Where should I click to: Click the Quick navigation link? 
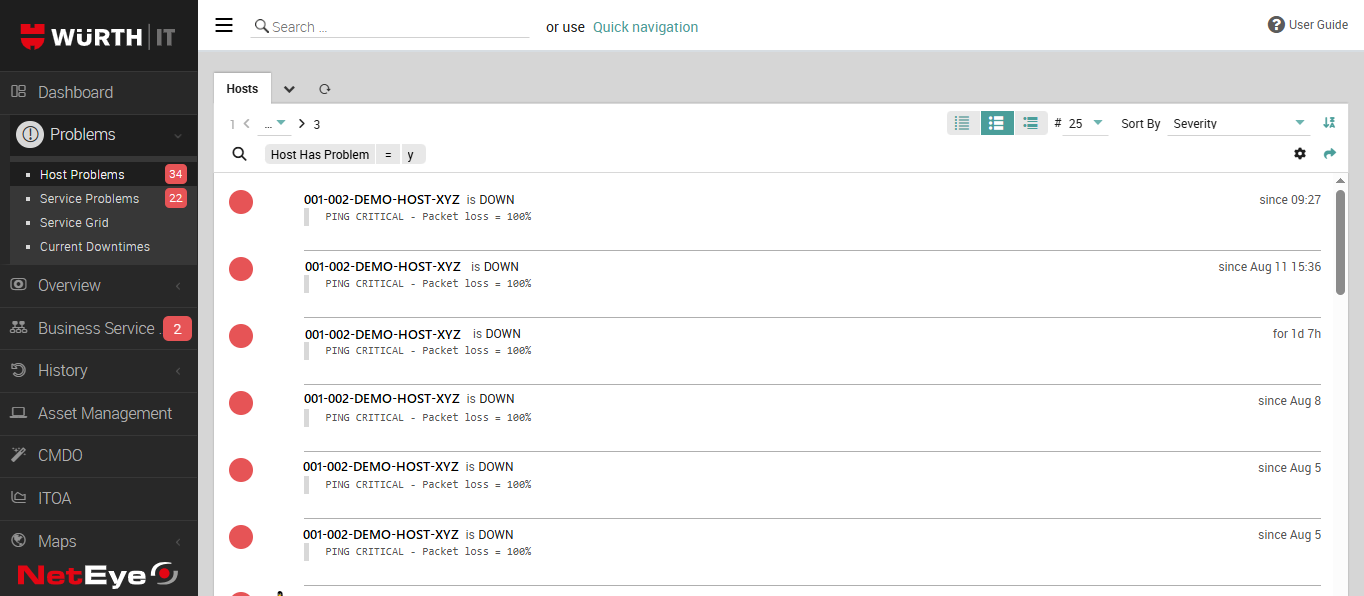[645, 27]
